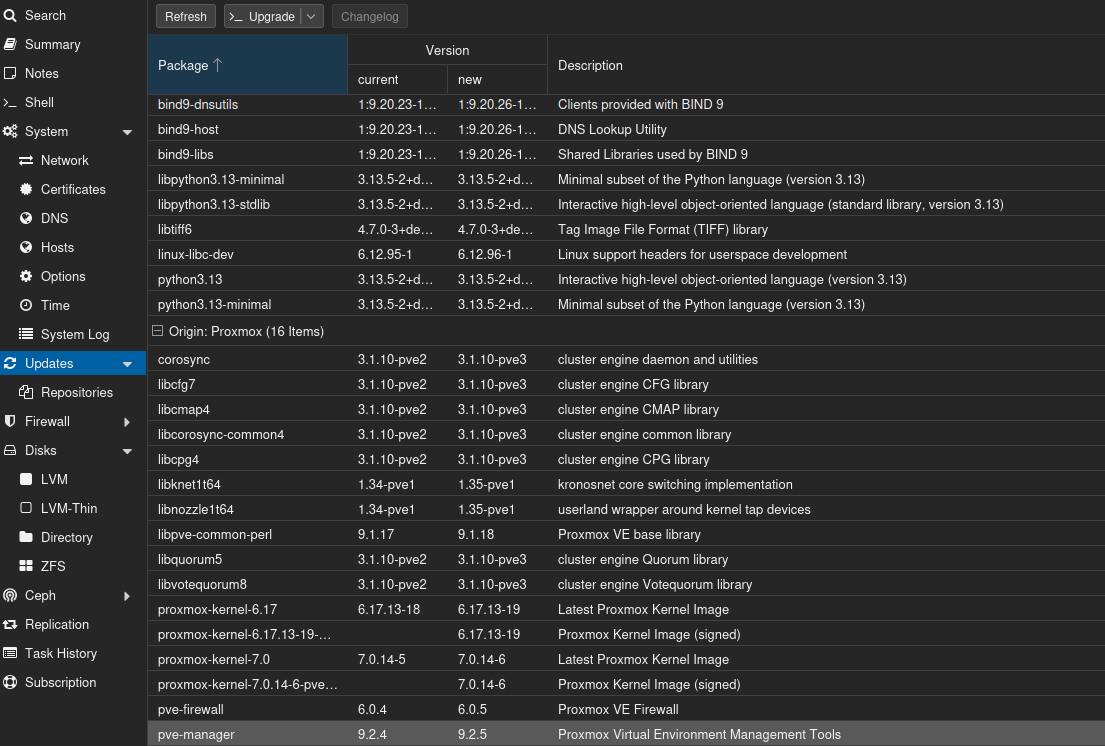Select the libtiff6 package row
Image resolution: width=1105 pixels, height=746 pixels.
(x=626, y=229)
